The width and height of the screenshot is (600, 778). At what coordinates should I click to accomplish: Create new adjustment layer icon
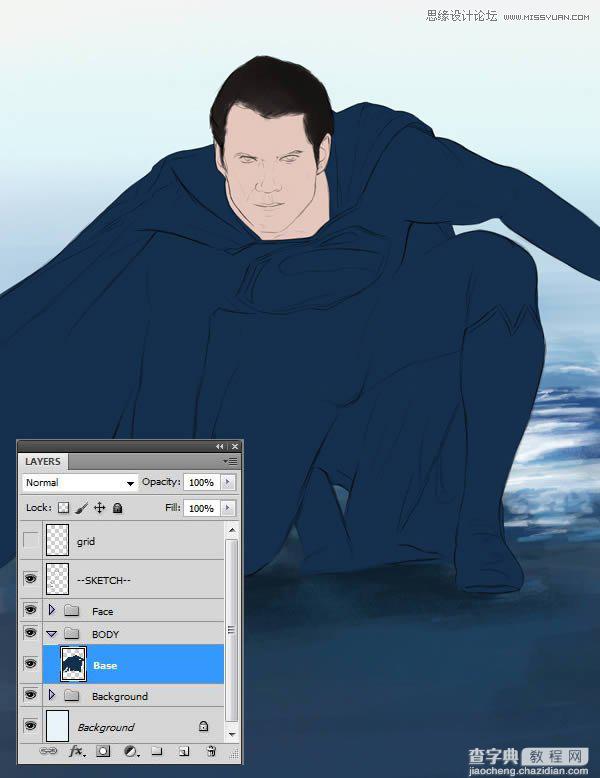131,751
